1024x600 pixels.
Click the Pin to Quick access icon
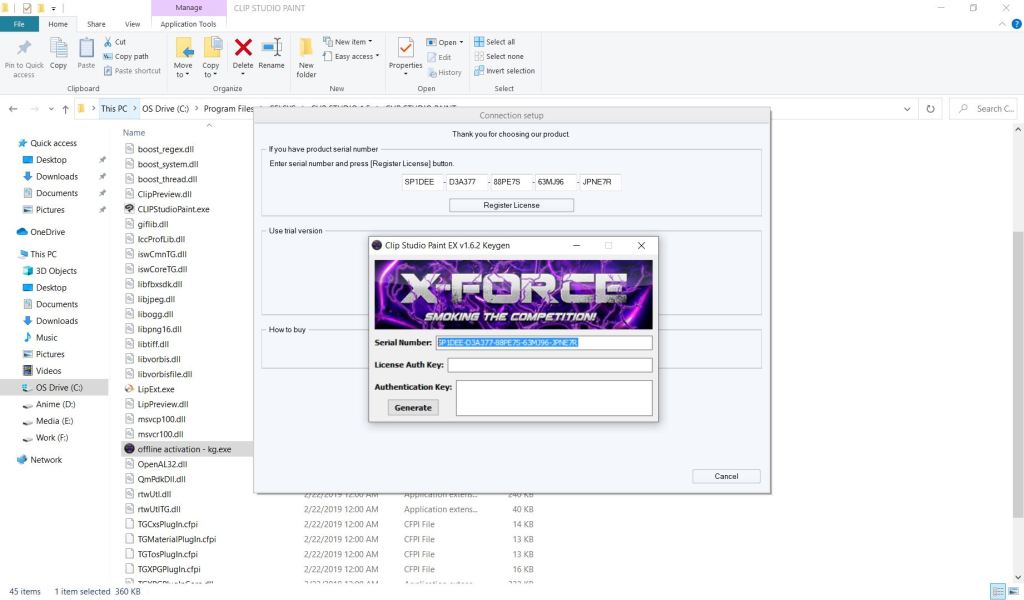click(x=23, y=49)
